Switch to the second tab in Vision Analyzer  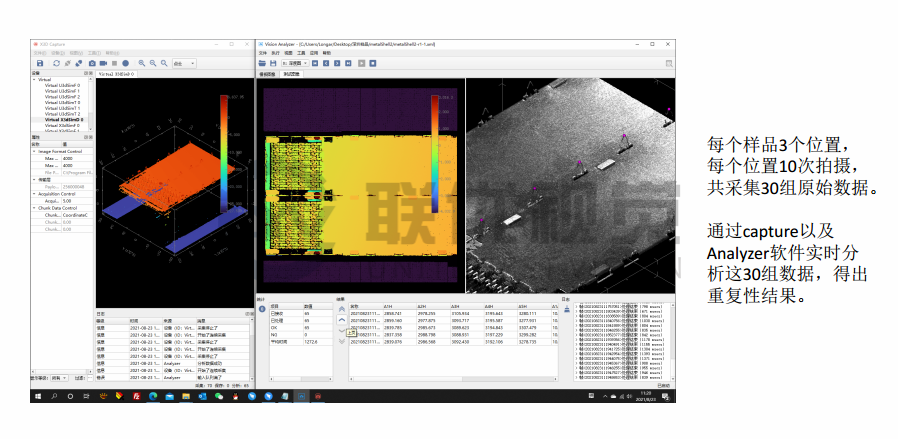293,74
